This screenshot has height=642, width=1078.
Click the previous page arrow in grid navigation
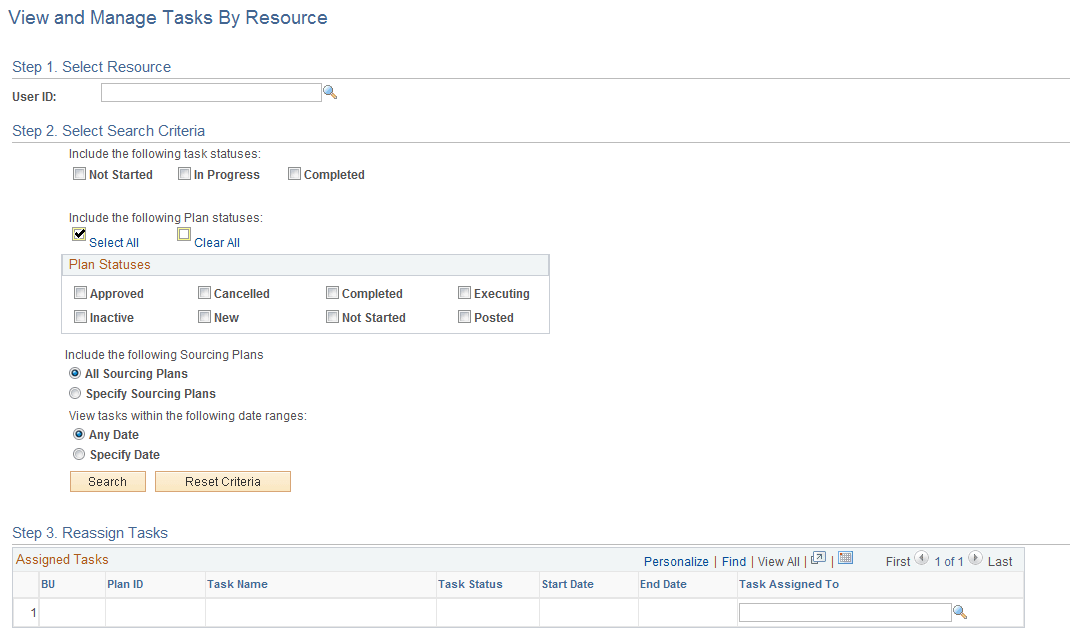click(922, 561)
